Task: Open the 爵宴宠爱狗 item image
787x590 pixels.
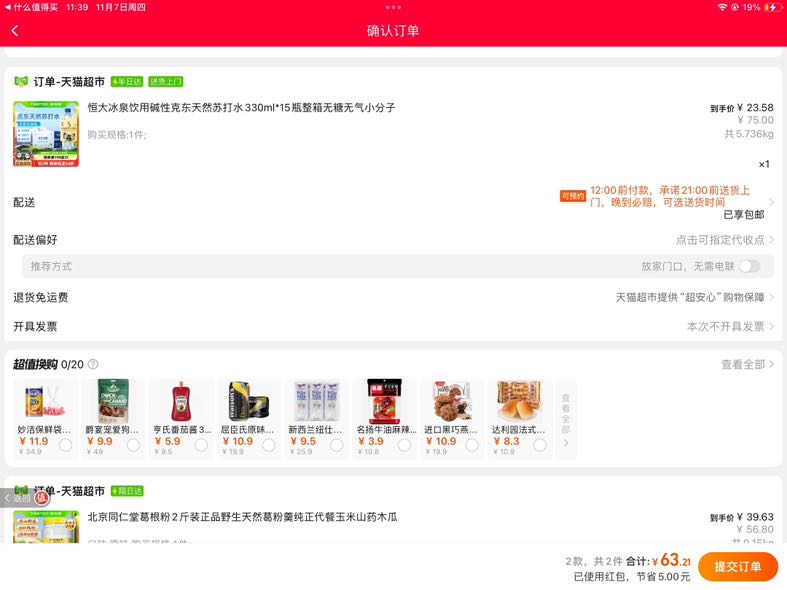Action: tap(113, 401)
